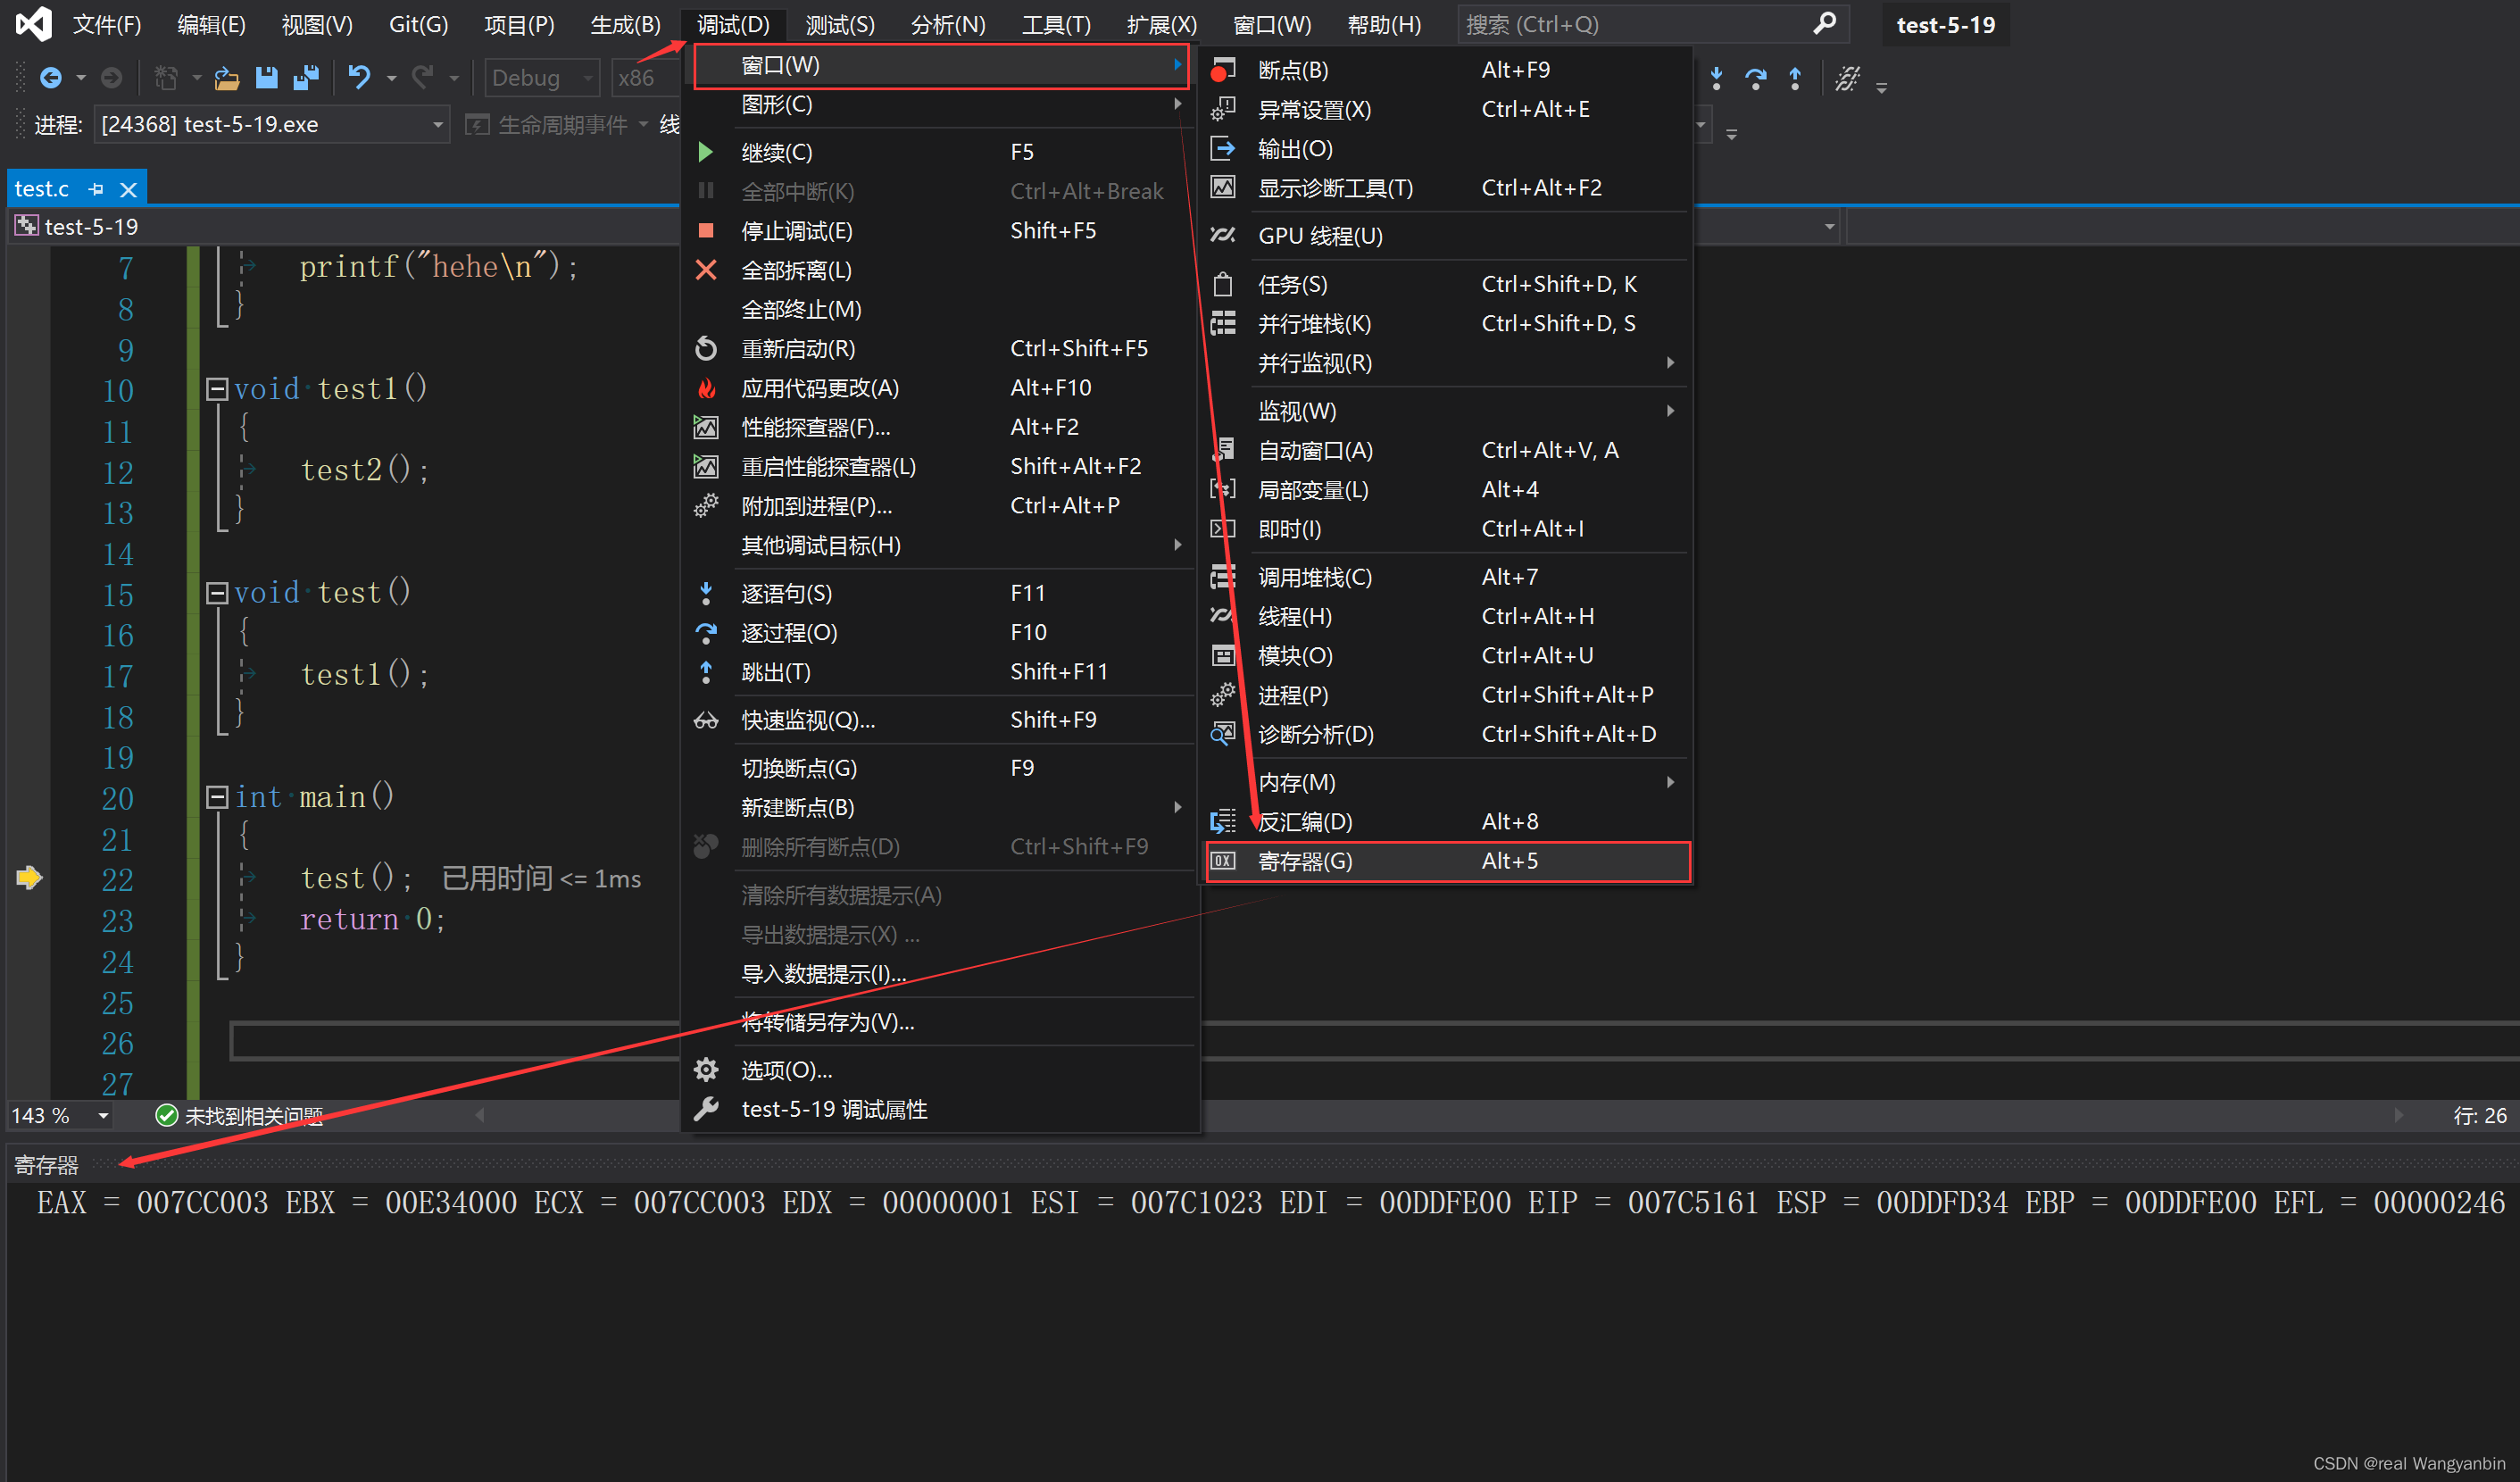Collapse the void test1() function block

(217, 389)
